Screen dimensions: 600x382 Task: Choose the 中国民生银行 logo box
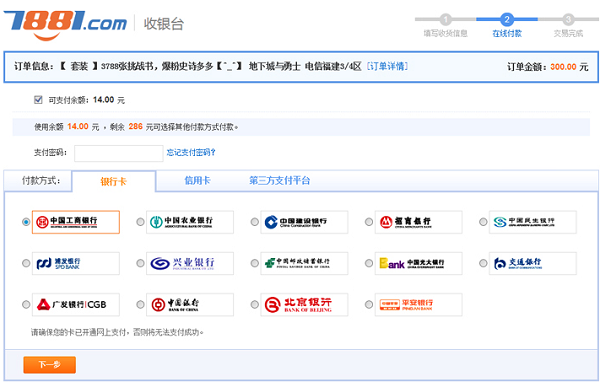pyautogui.click(x=533, y=222)
